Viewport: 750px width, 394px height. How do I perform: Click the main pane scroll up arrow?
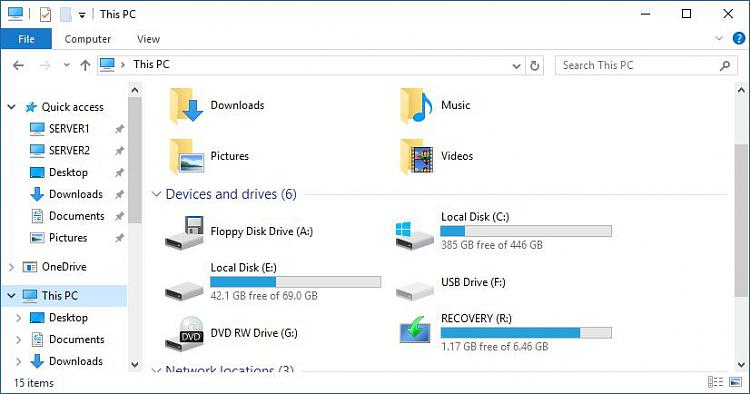741,90
